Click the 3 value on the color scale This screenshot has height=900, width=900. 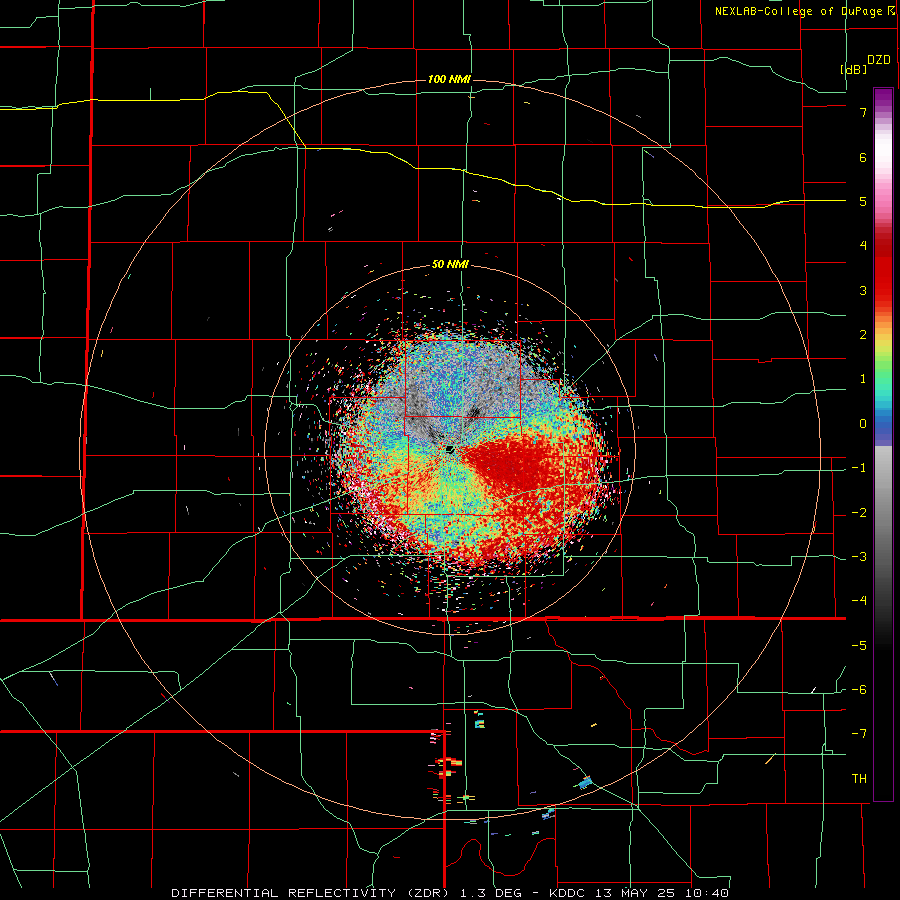(863, 290)
